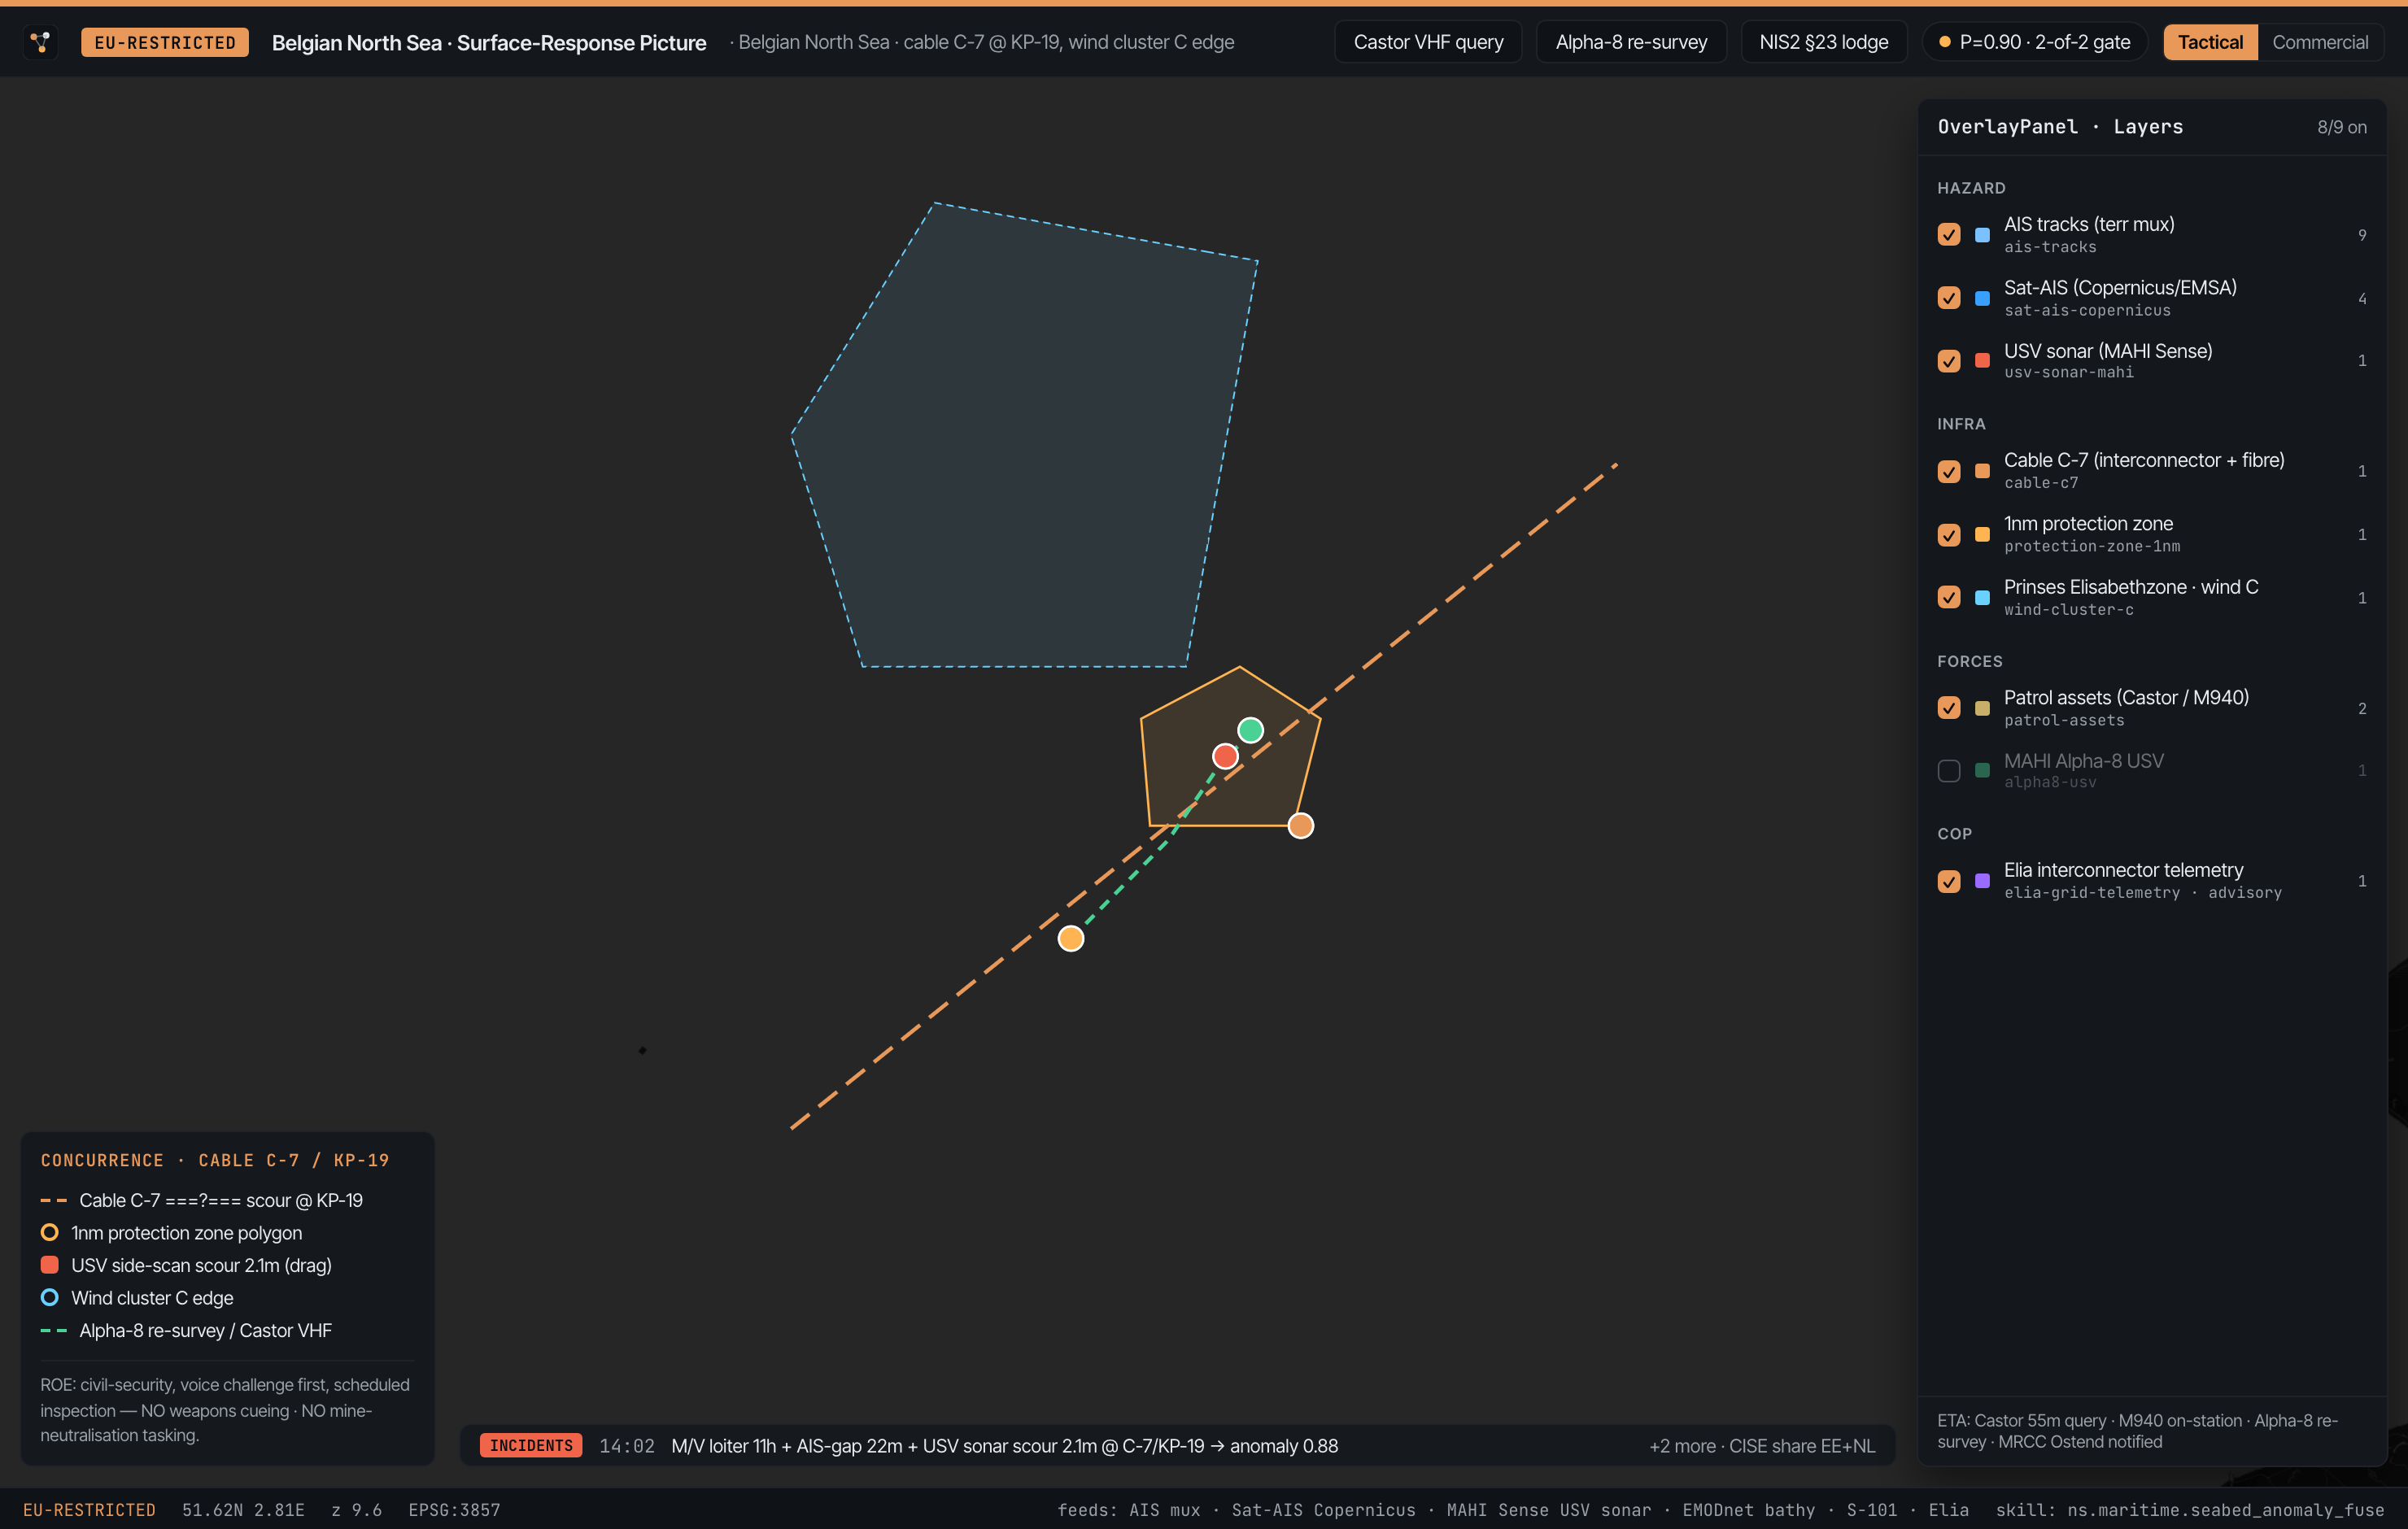Uncheck the AIS tracks (terr mux) layer
This screenshot has width=2408, height=1529.
pyautogui.click(x=1948, y=234)
